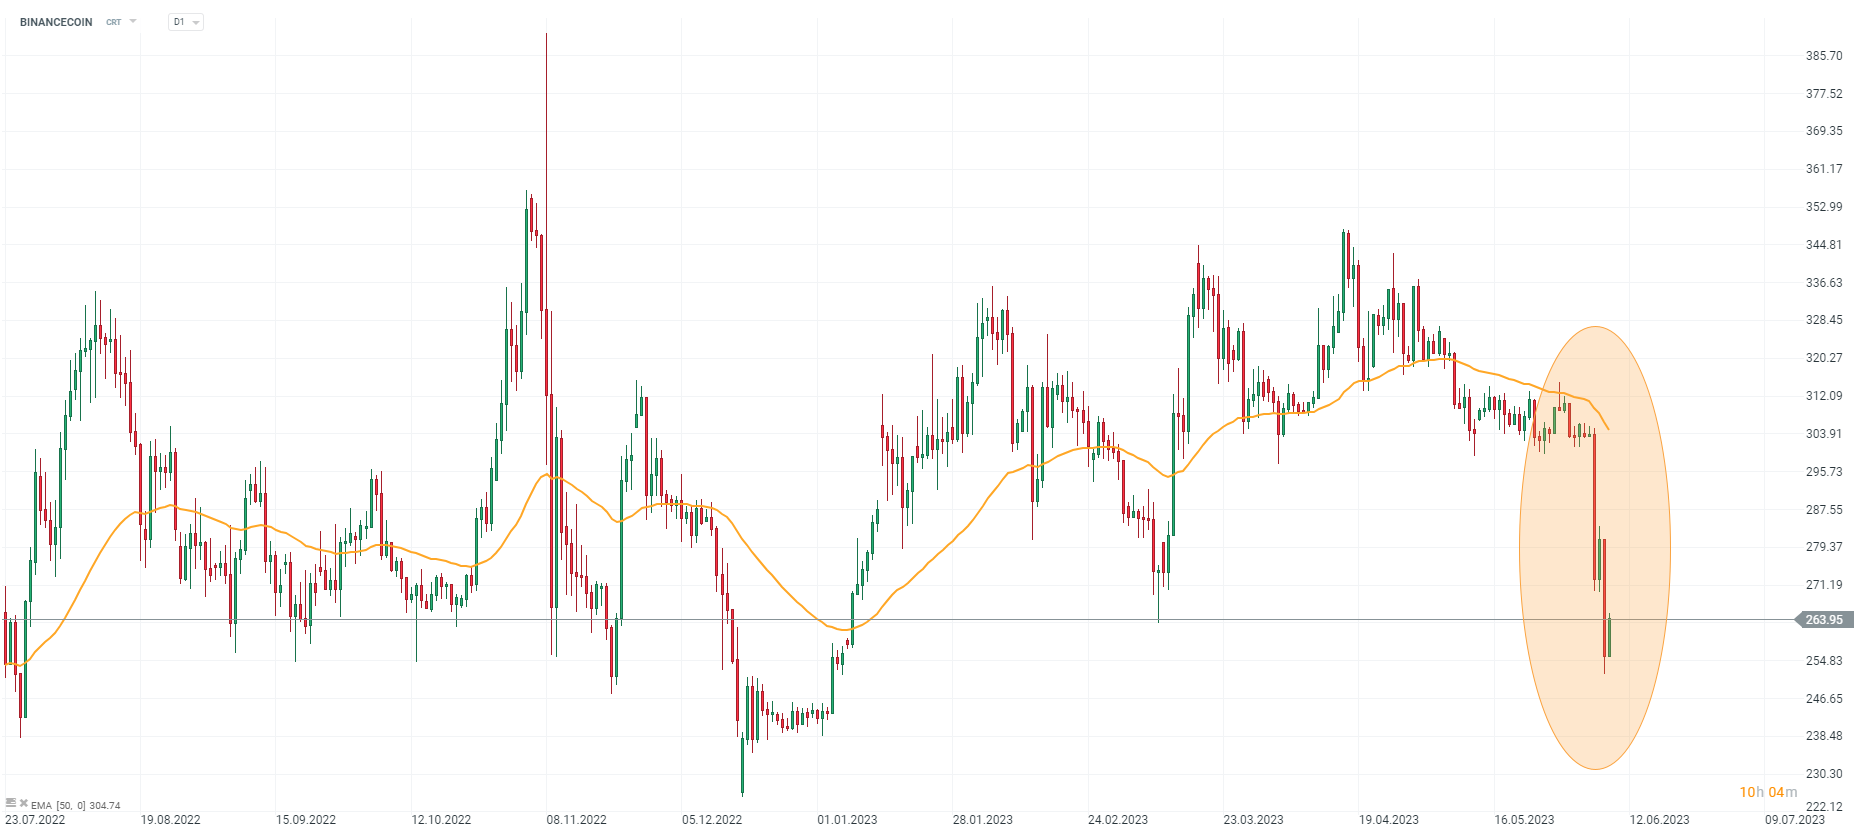Remove the EMA indicator with the X icon
Image resolution: width=1866 pixels, height=837 pixels.
coord(24,803)
